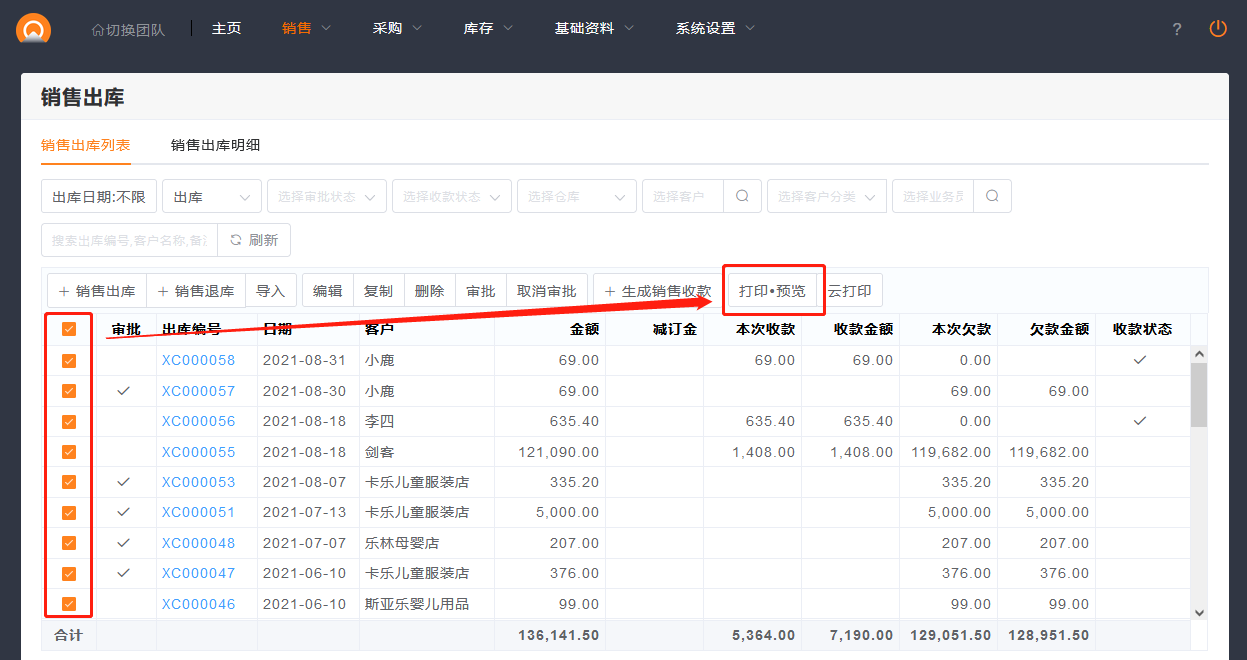Image resolution: width=1247 pixels, height=660 pixels.
Task: Click the orange app logo icon
Action: (x=33, y=28)
